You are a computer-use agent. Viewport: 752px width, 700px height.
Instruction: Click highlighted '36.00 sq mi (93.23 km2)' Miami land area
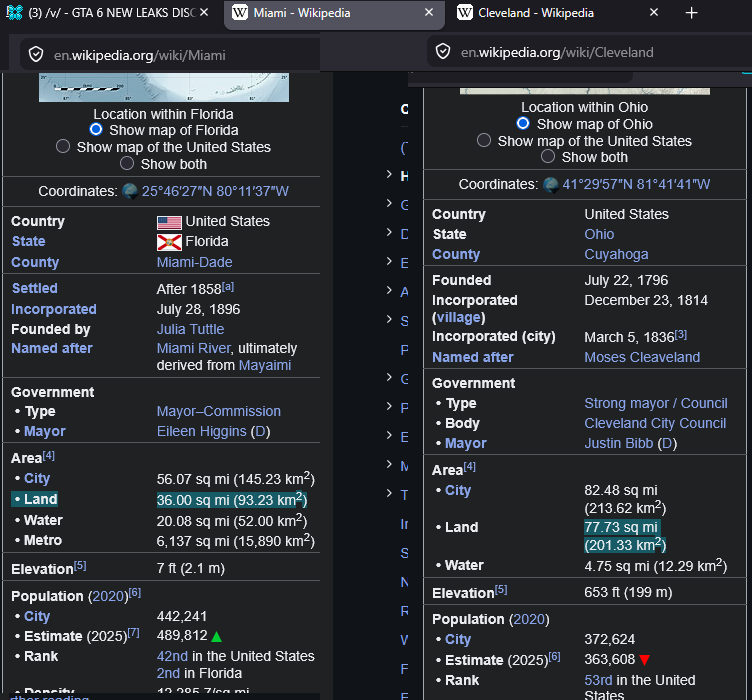pos(232,500)
